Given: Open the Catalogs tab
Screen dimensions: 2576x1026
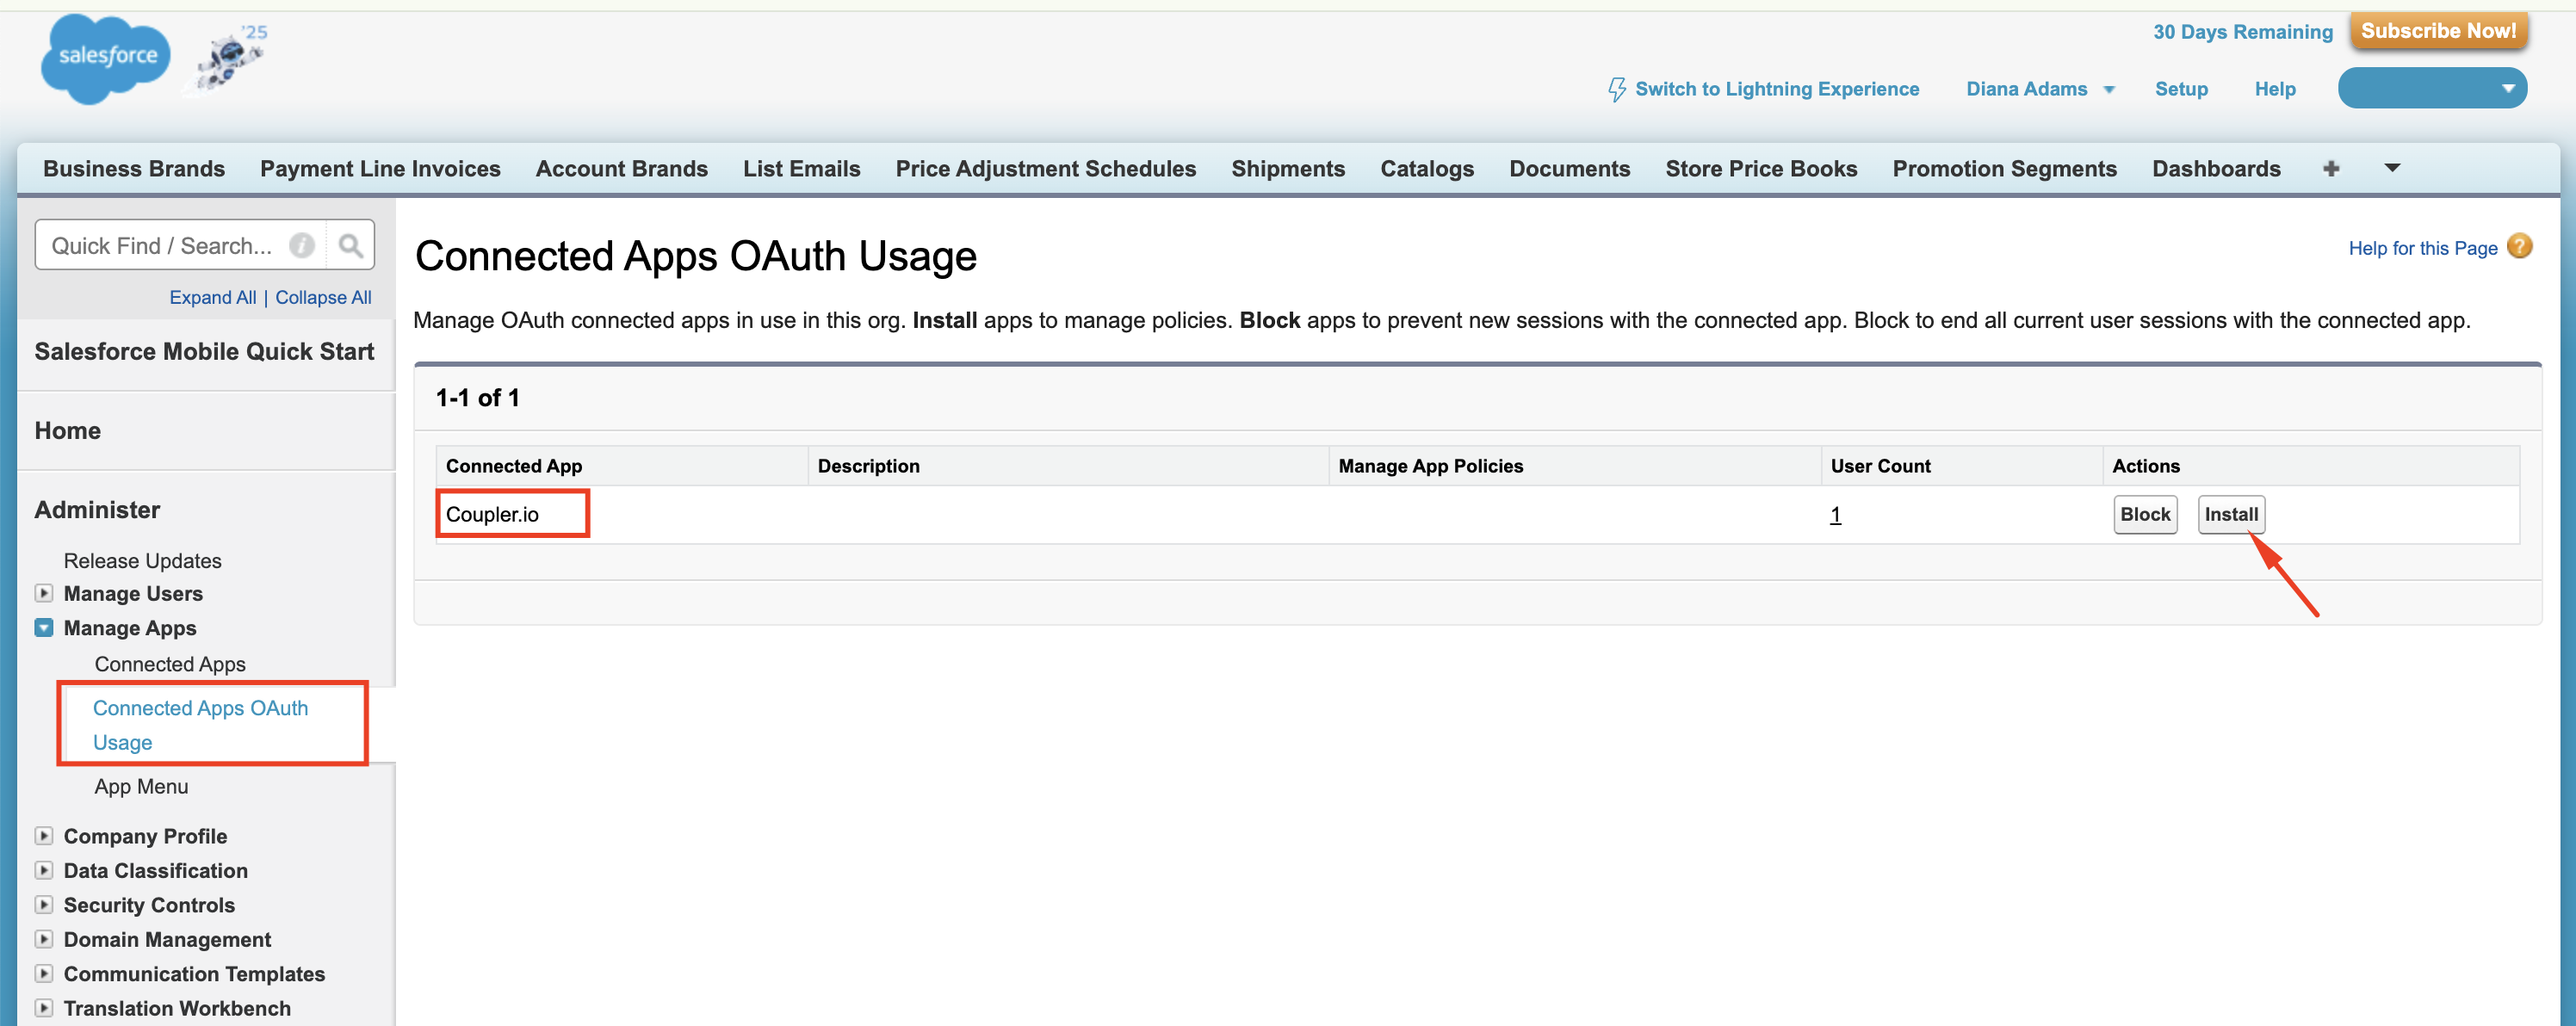Looking at the screenshot, I should tap(1427, 168).
